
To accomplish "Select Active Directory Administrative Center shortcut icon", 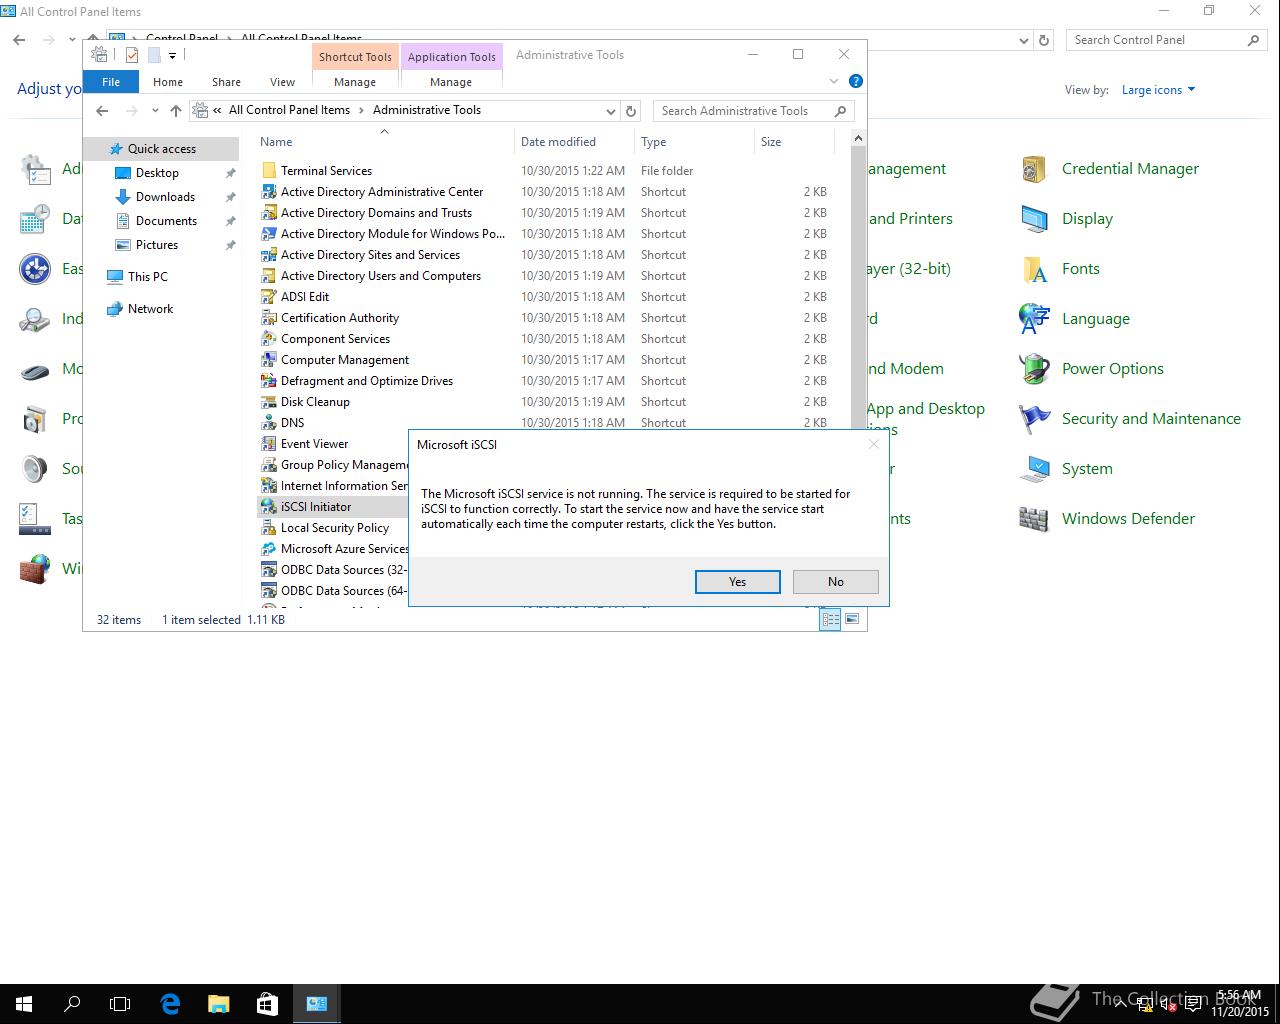I will click(269, 192).
